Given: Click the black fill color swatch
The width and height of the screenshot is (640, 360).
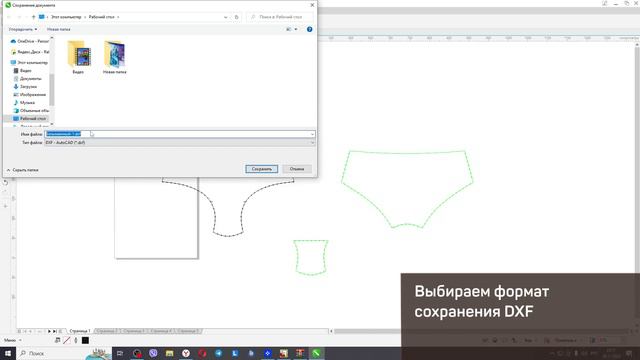Looking at the screenshot, I should 85,340.
